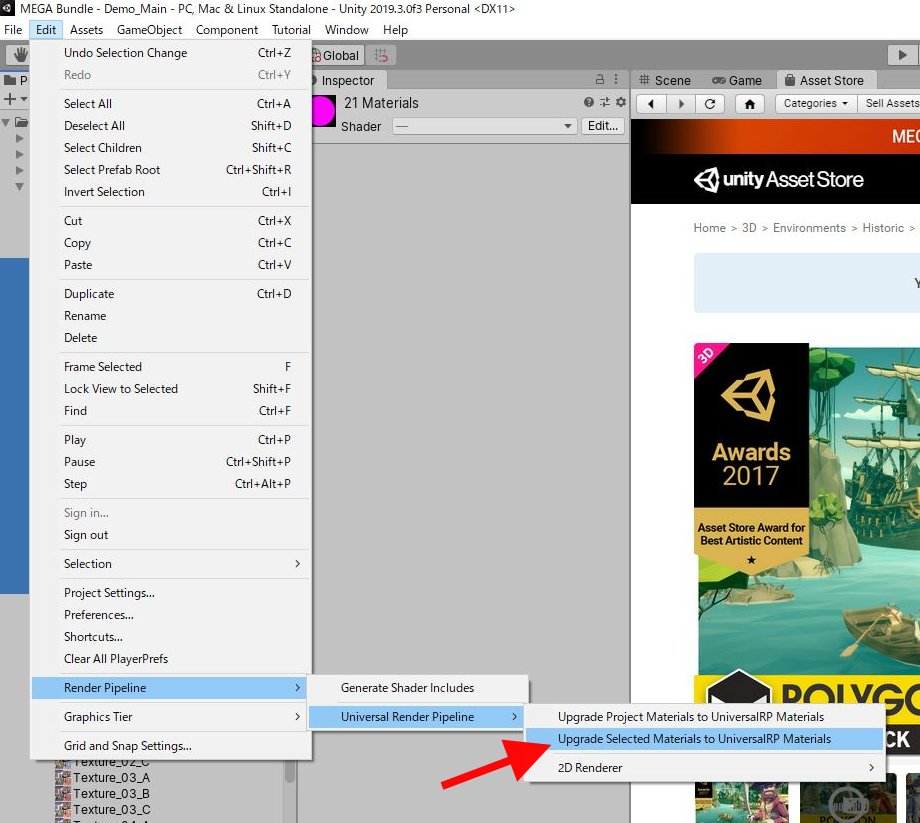The image size is (920, 823).
Task: Go forward in Asset Store
Action: [681, 104]
